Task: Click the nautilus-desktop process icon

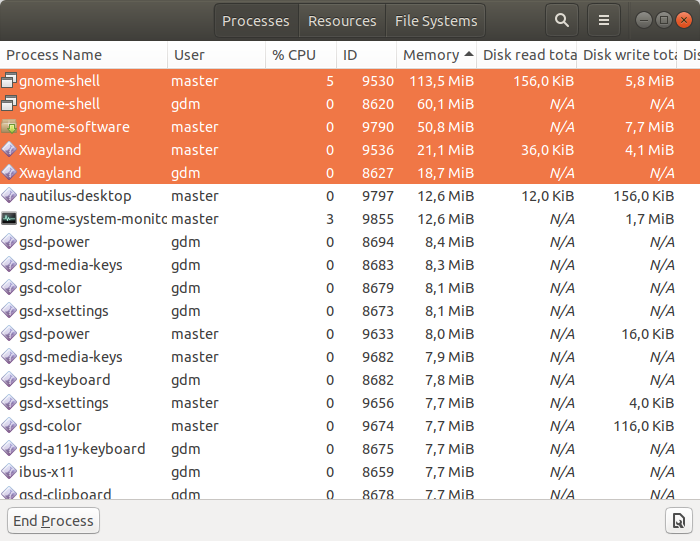Action: point(9,196)
